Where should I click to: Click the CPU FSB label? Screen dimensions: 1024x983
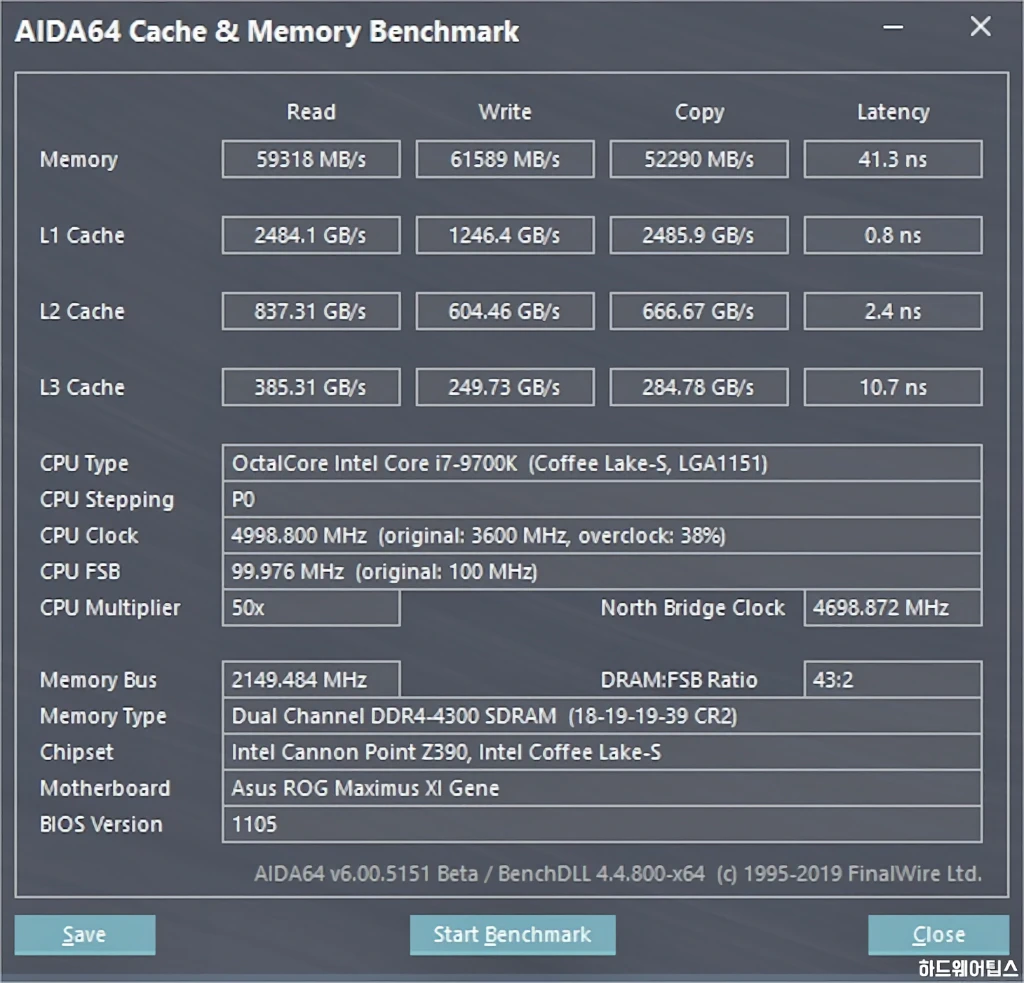(80, 572)
